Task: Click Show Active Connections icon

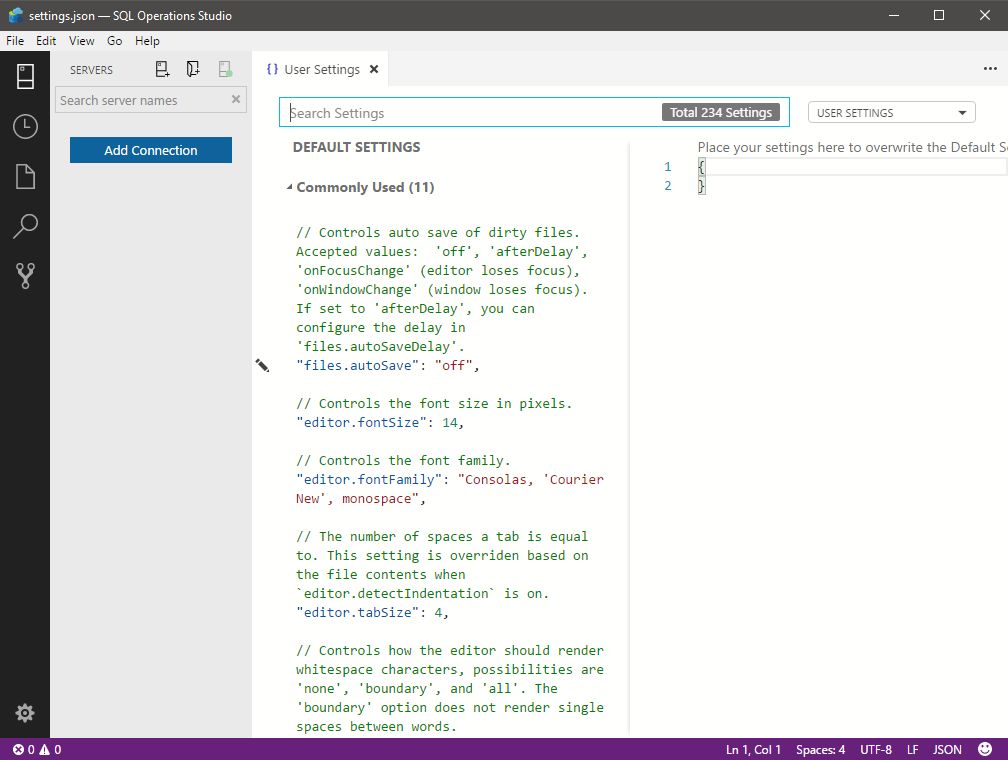Action: click(224, 69)
